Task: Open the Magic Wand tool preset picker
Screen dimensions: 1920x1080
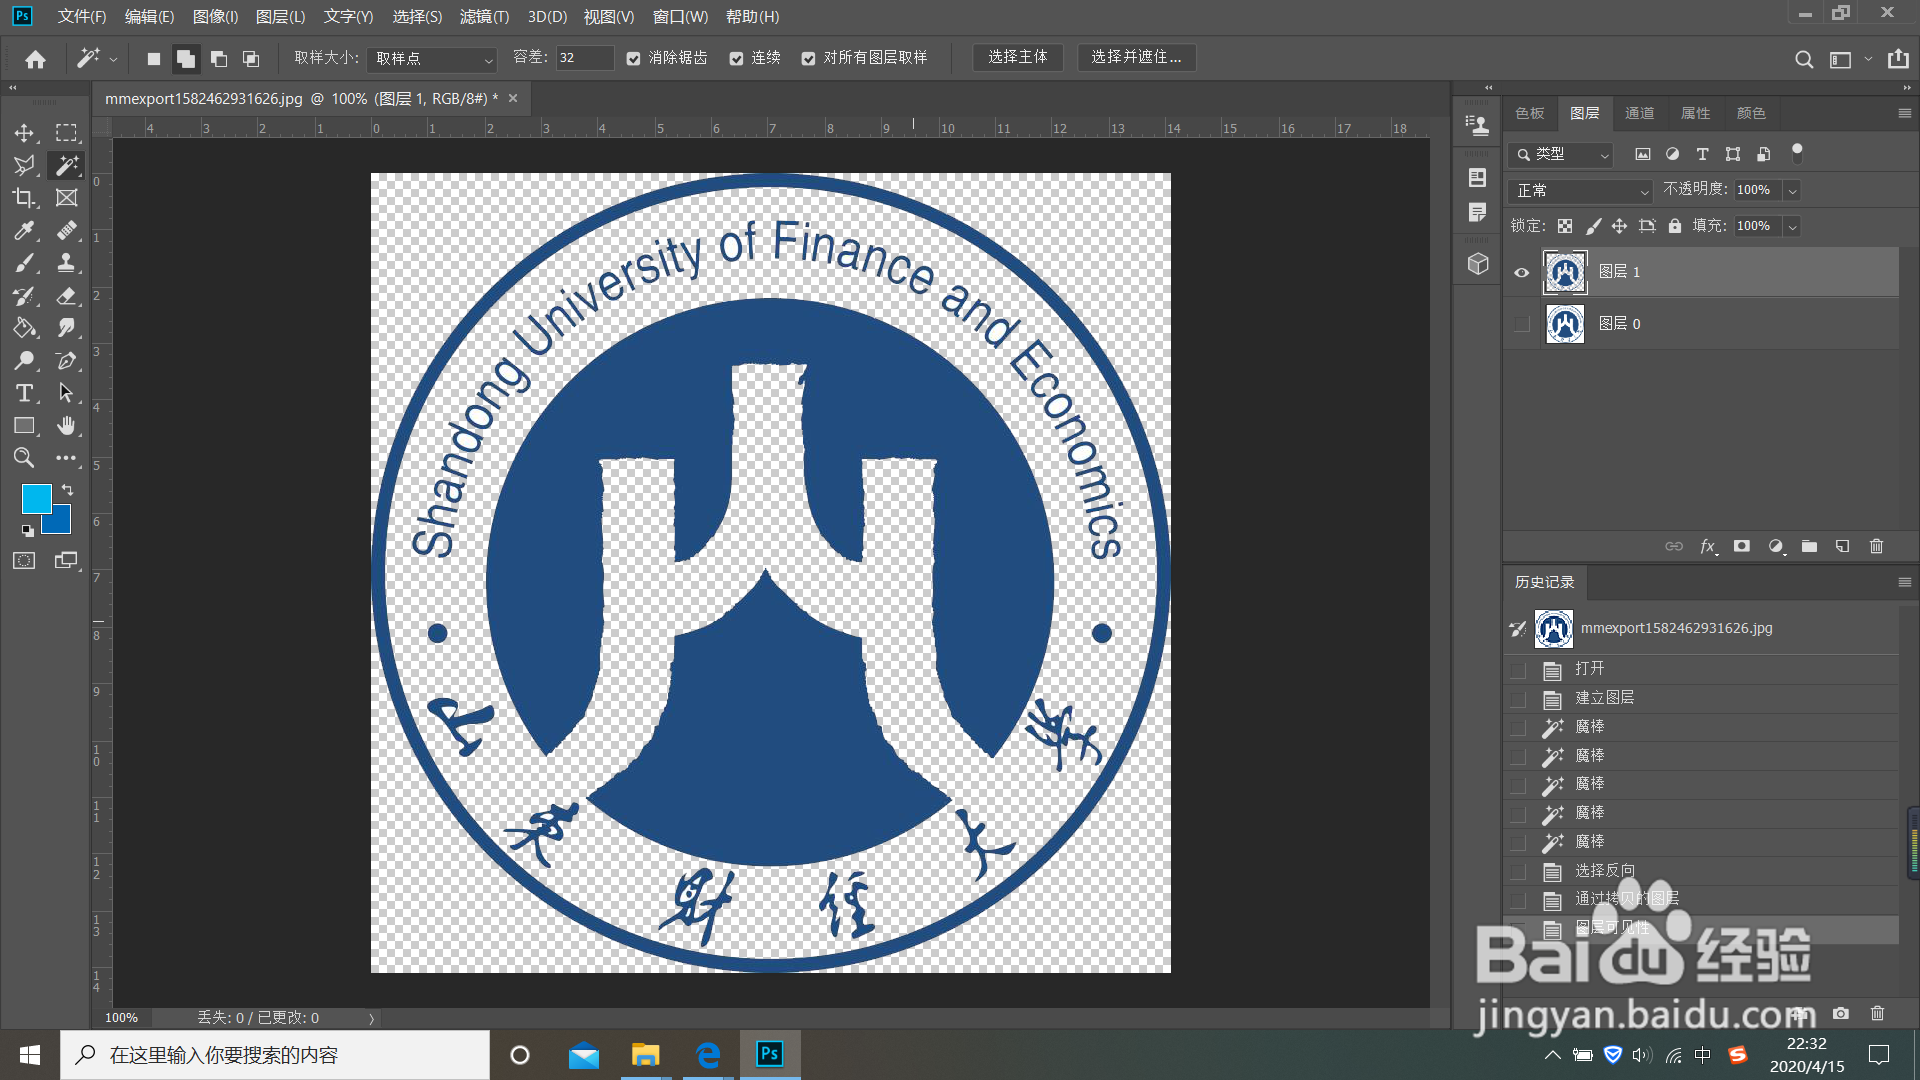Action: [96, 59]
